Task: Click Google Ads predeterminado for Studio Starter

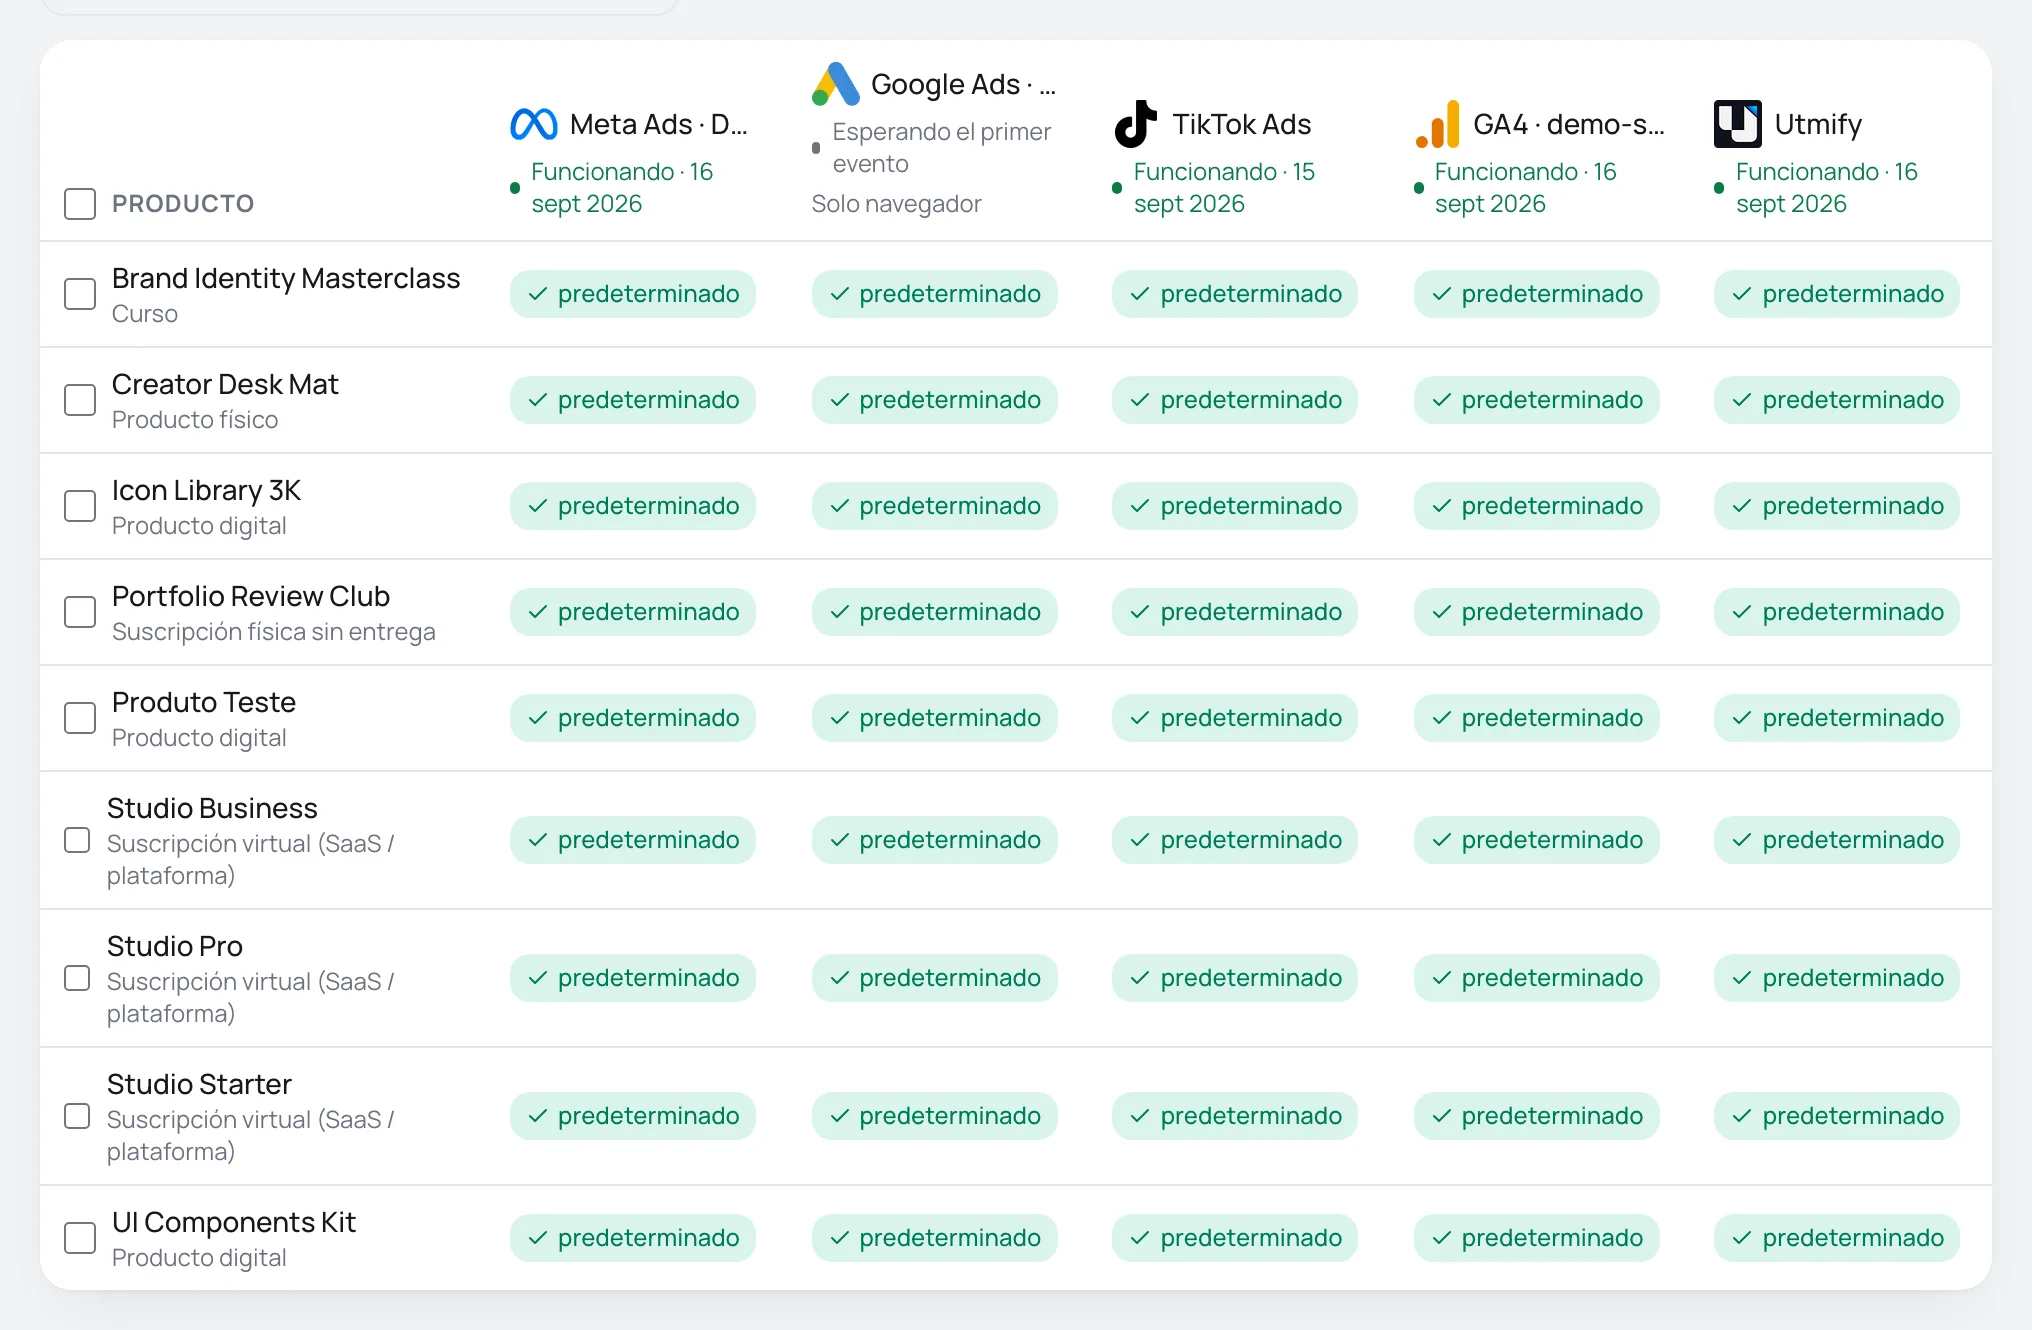Action: click(x=935, y=1116)
